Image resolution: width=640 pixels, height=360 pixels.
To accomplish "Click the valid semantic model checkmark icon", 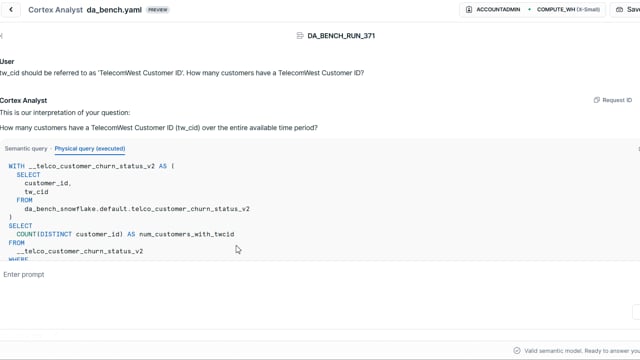I will (x=517, y=351).
